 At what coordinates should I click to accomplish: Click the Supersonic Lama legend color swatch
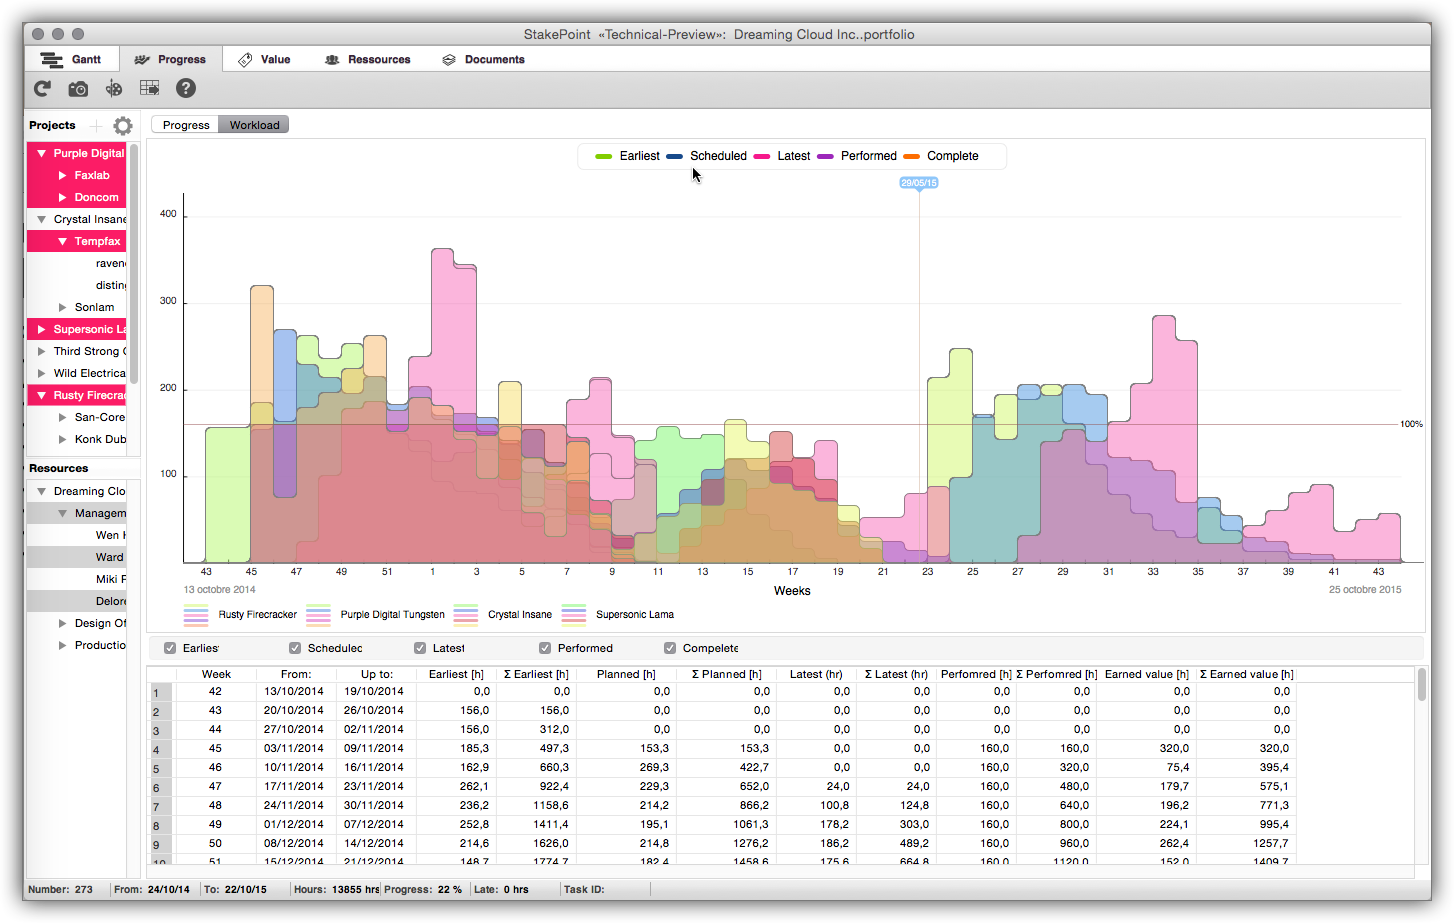(574, 615)
